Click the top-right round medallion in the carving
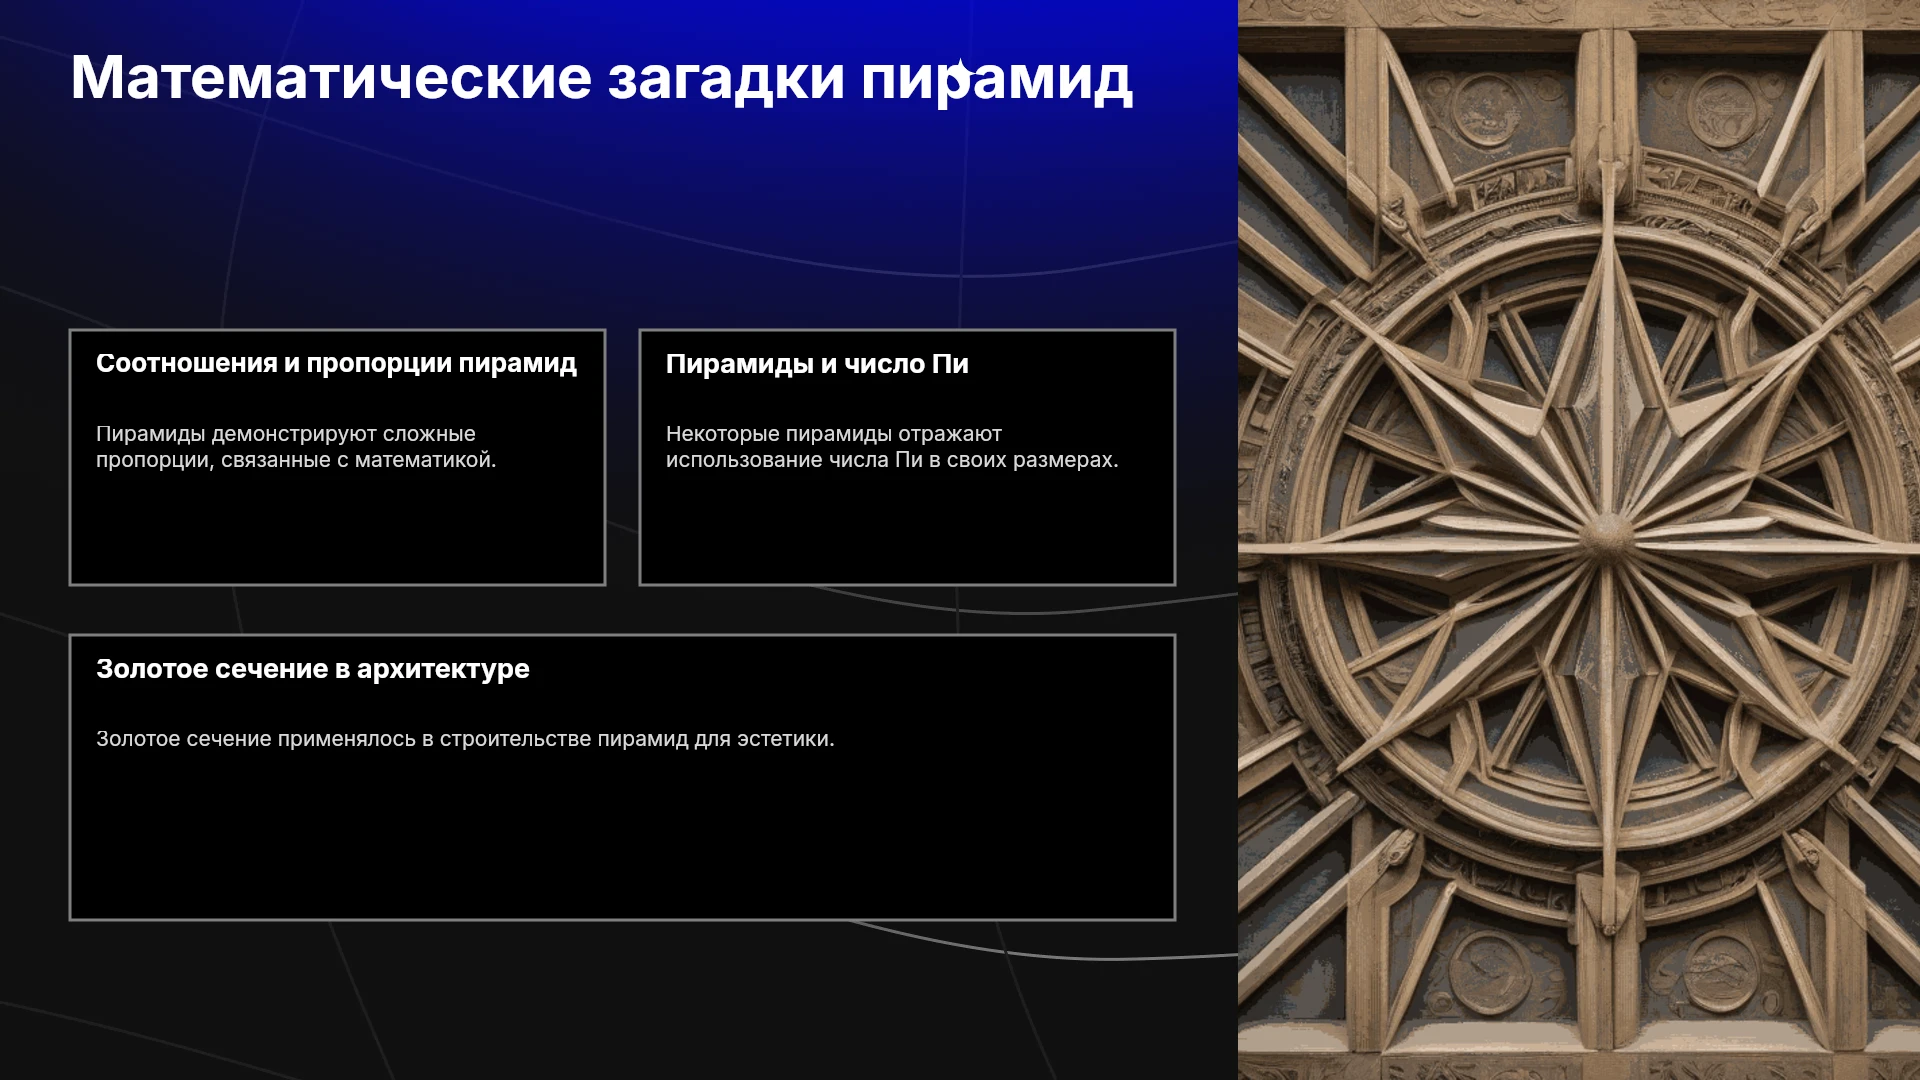Screen dimensions: 1920x1080 (1723, 106)
